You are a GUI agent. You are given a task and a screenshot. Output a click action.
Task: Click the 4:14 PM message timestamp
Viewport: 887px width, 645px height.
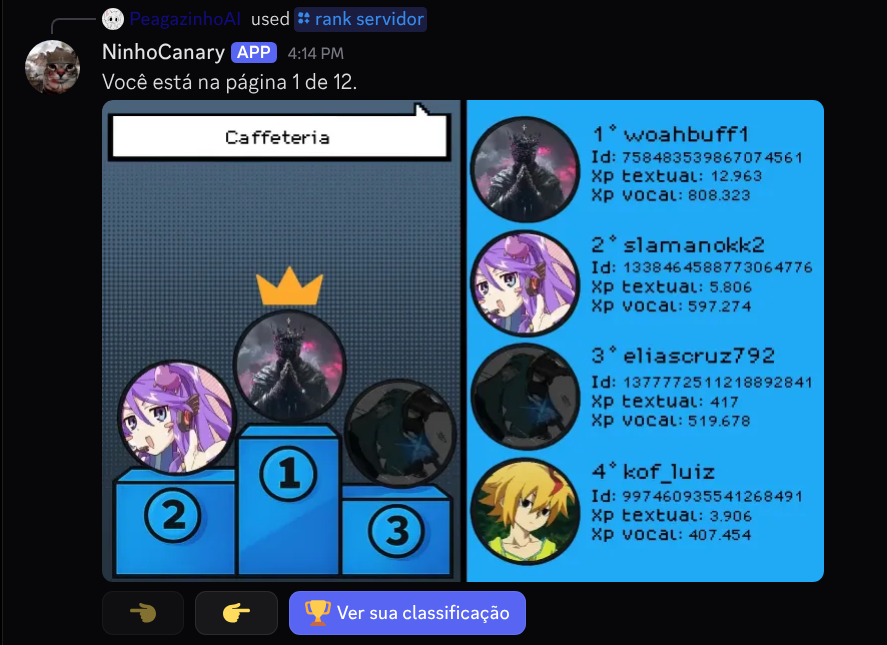click(316, 53)
